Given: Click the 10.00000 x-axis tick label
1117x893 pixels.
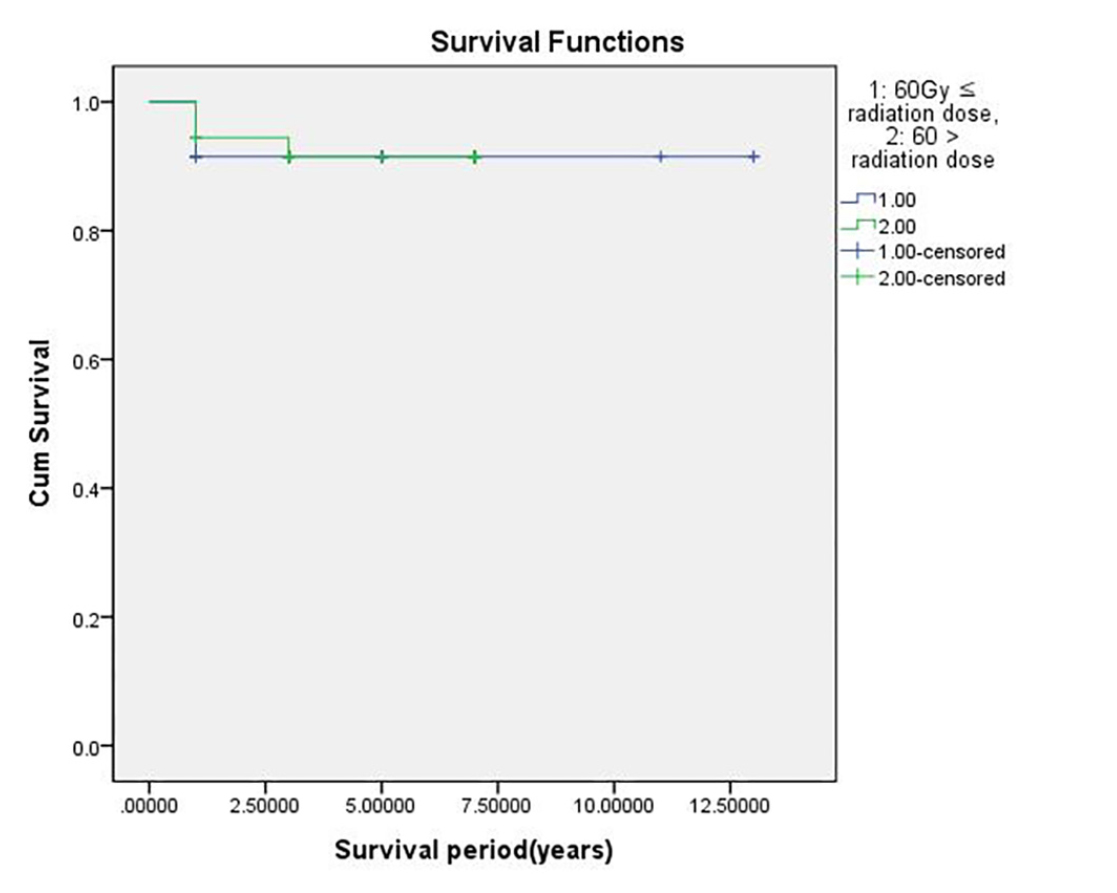Looking at the screenshot, I should click(613, 806).
